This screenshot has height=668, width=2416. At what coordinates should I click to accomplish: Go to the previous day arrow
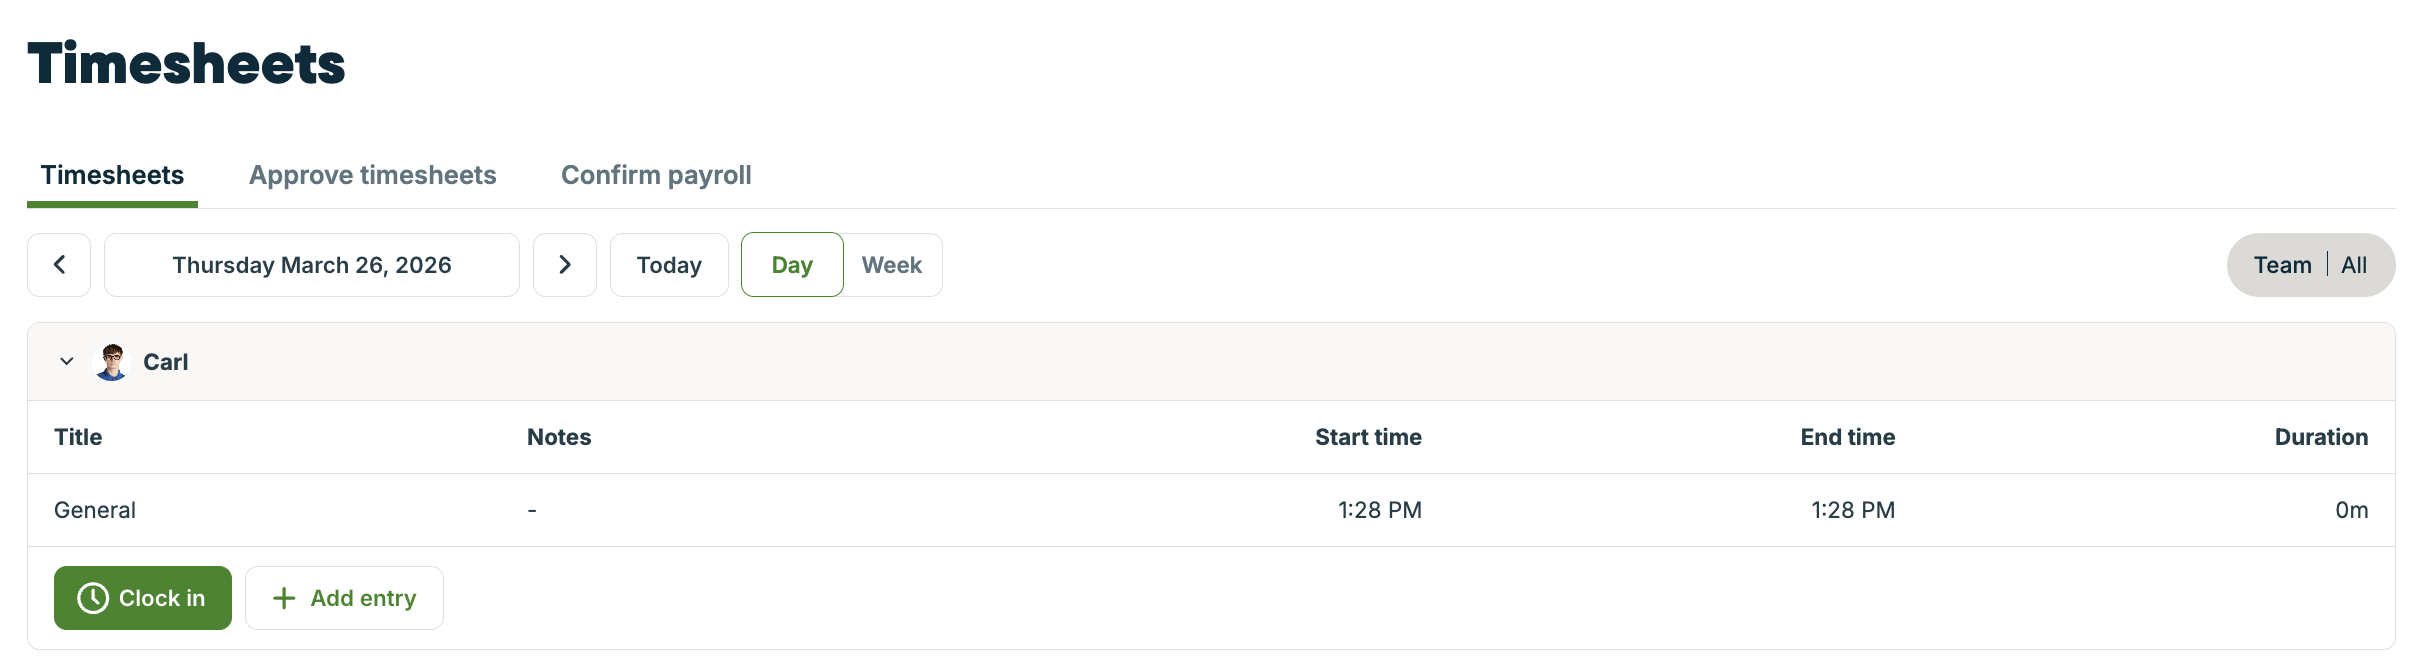click(59, 265)
